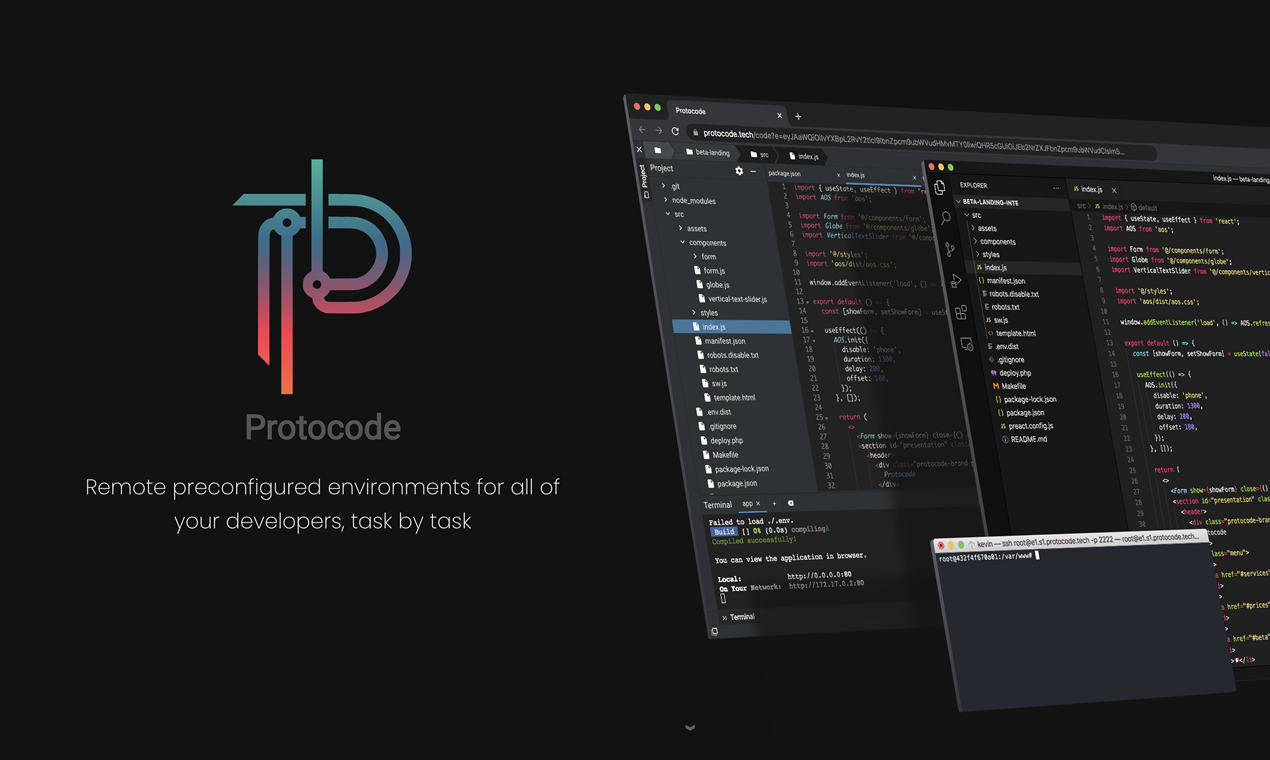Collapse the components folder in Project panel
Viewport: 1270px width, 760px height.
683,242
